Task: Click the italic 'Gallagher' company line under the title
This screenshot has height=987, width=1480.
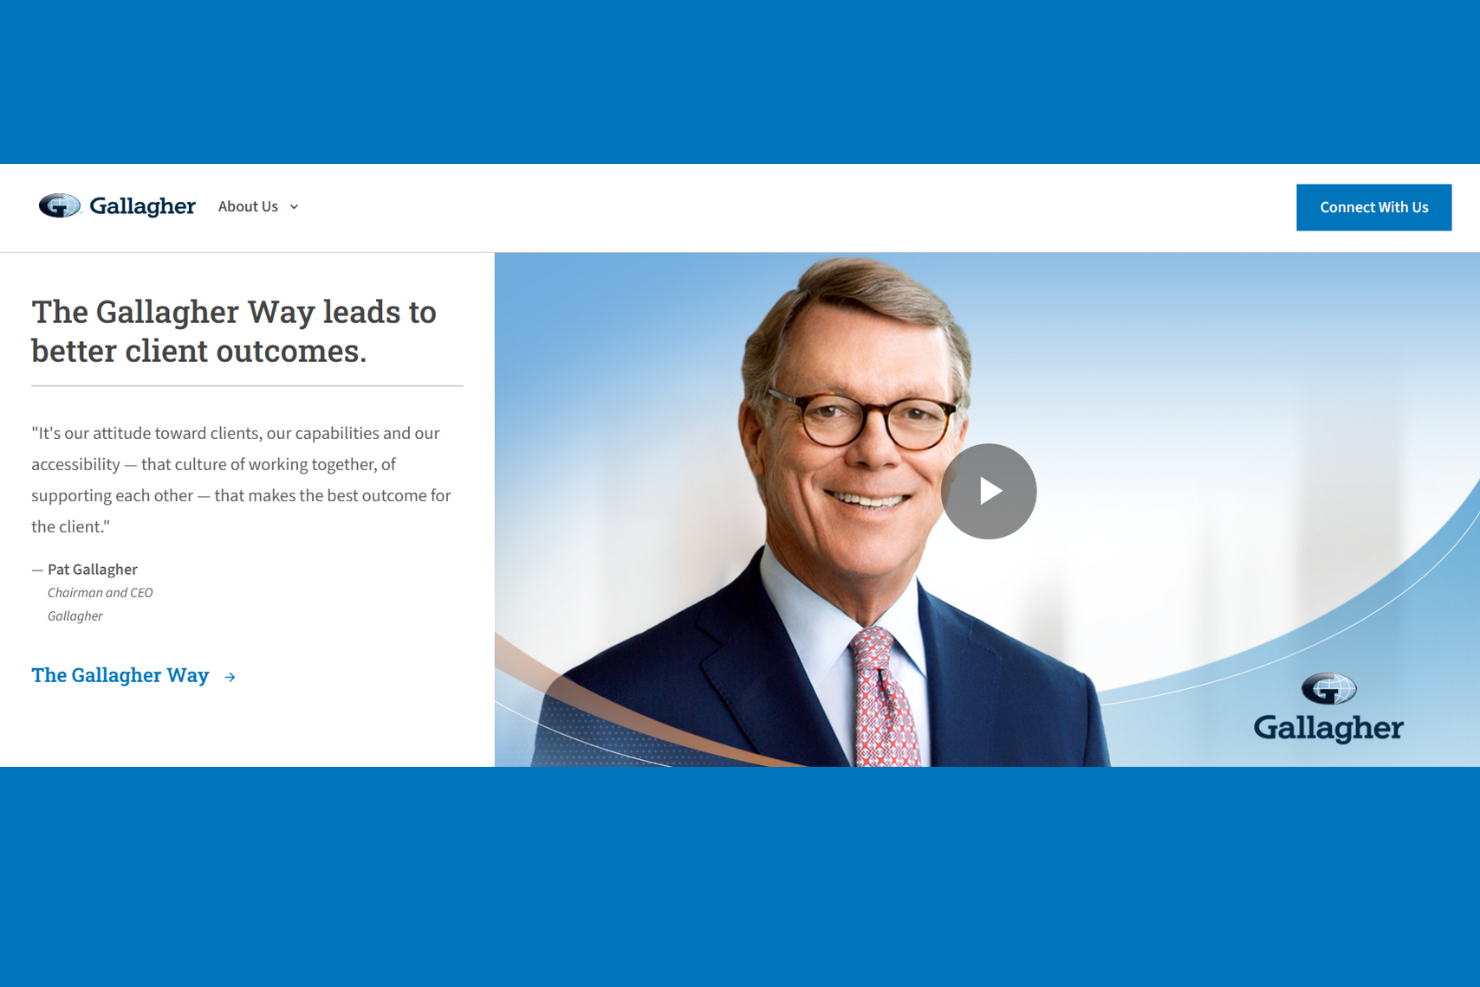Action: pyautogui.click(x=75, y=616)
